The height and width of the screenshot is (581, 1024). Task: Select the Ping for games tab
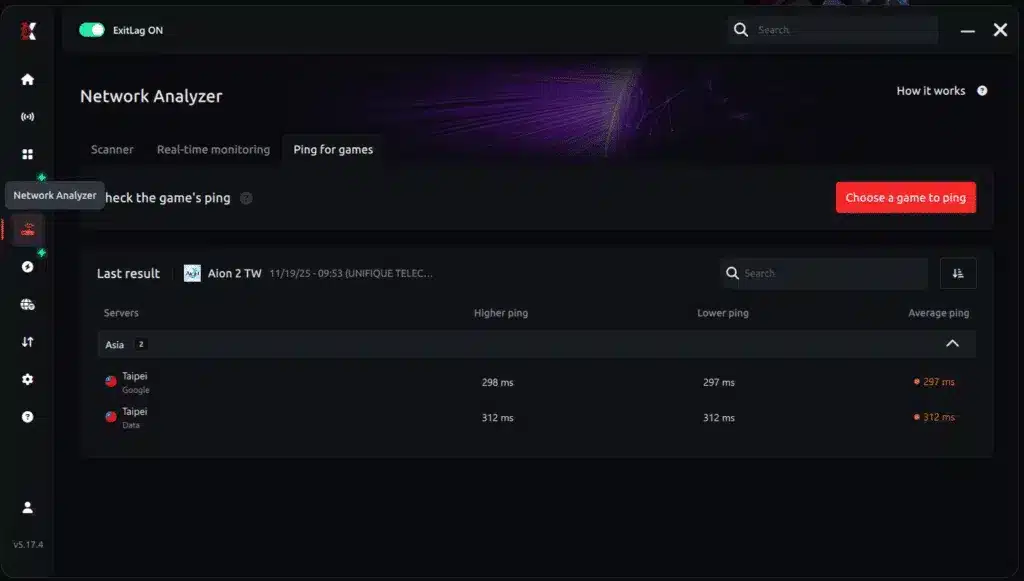pos(333,149)
